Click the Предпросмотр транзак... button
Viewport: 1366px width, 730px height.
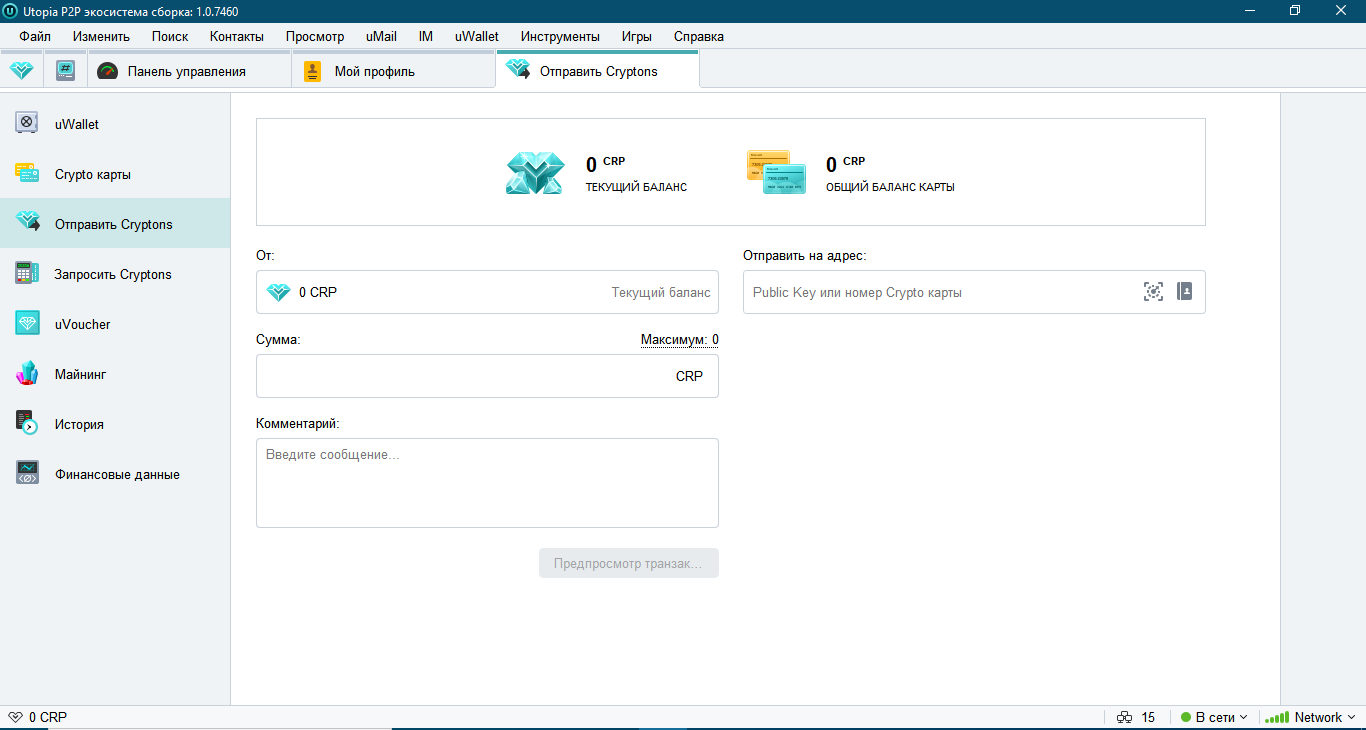(x=629, y=563)
